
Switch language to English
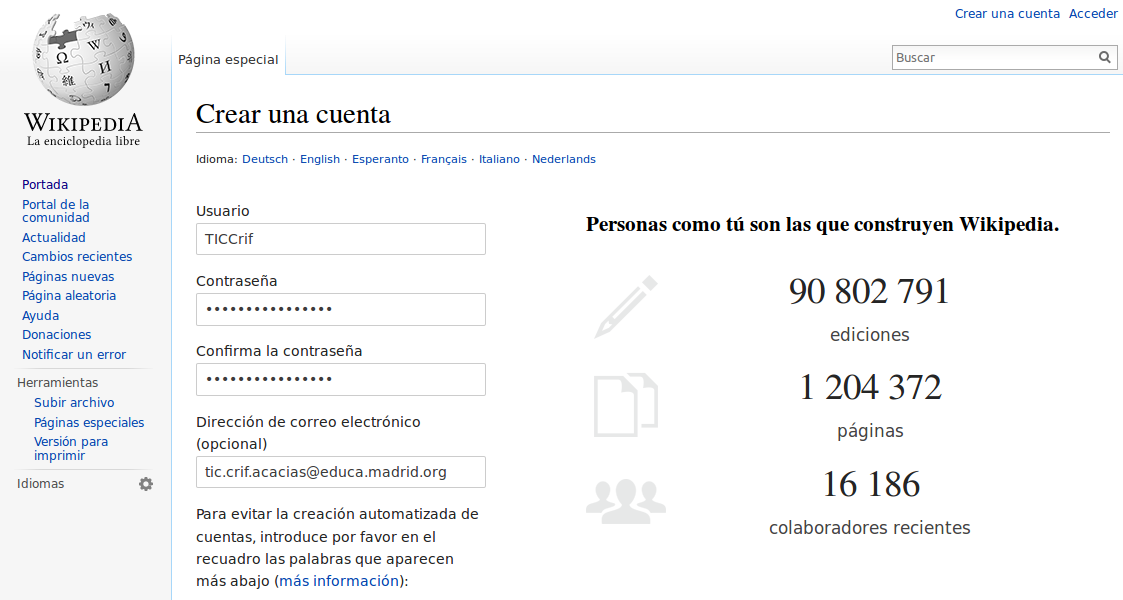point(320,159)
